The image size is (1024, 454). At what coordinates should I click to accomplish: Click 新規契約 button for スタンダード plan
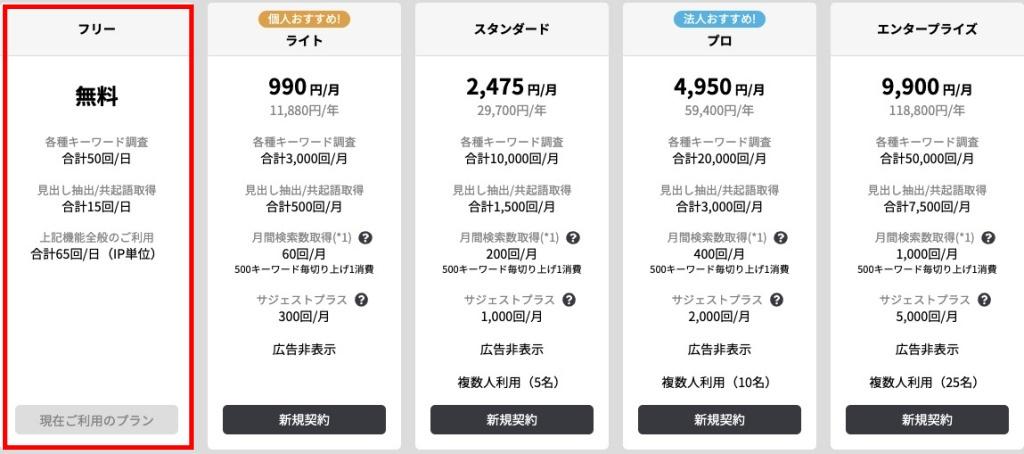[512, 419]
